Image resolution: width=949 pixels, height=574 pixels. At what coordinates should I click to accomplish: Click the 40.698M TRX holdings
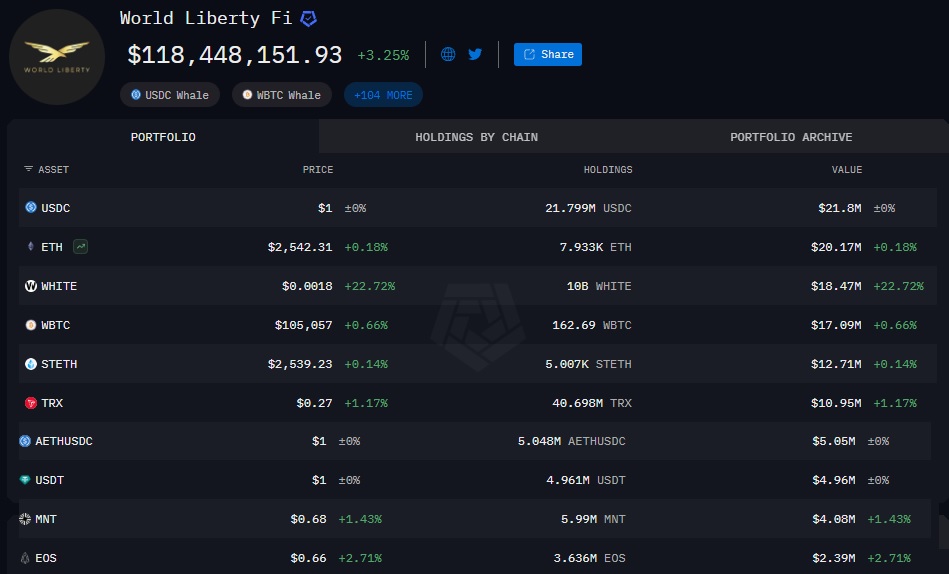592,403
